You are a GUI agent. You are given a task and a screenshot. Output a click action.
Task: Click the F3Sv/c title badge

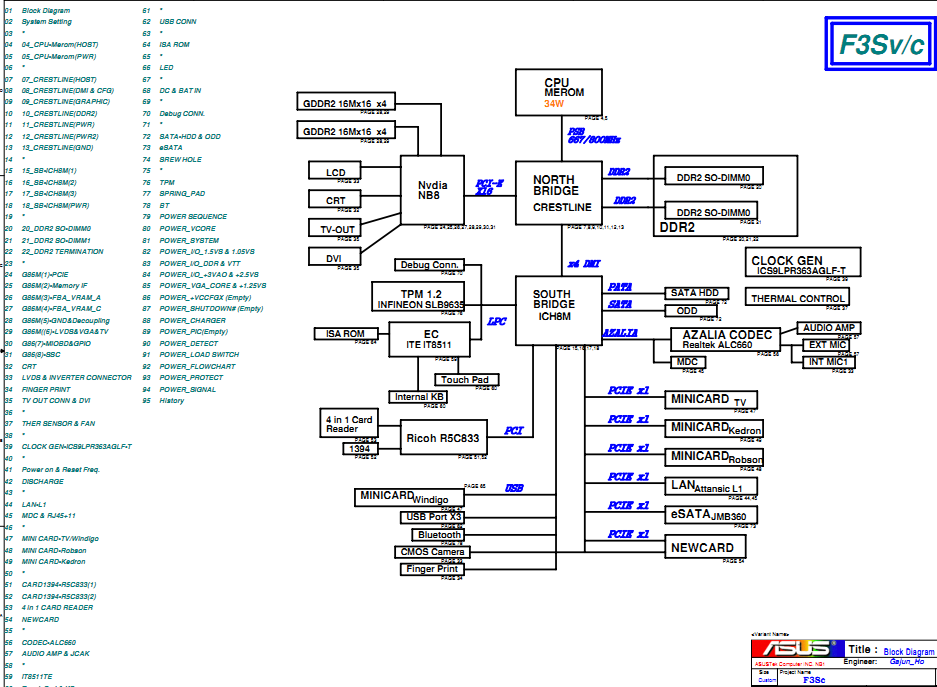pyautogui.click(x=880, y=43)
